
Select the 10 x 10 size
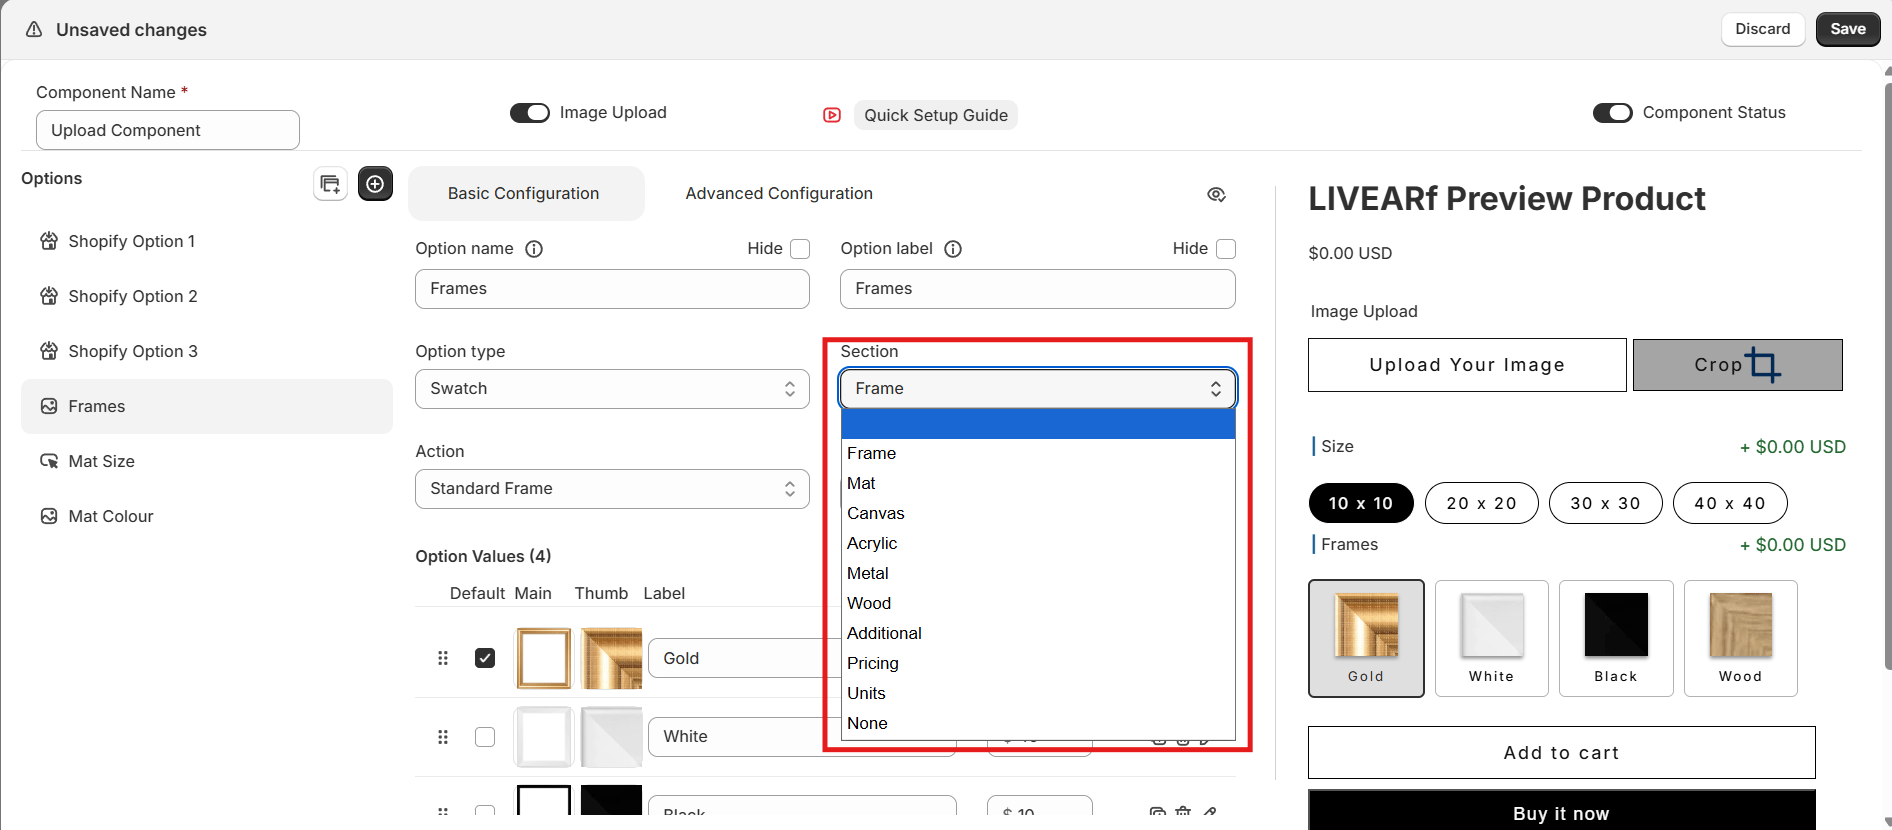1361,503
